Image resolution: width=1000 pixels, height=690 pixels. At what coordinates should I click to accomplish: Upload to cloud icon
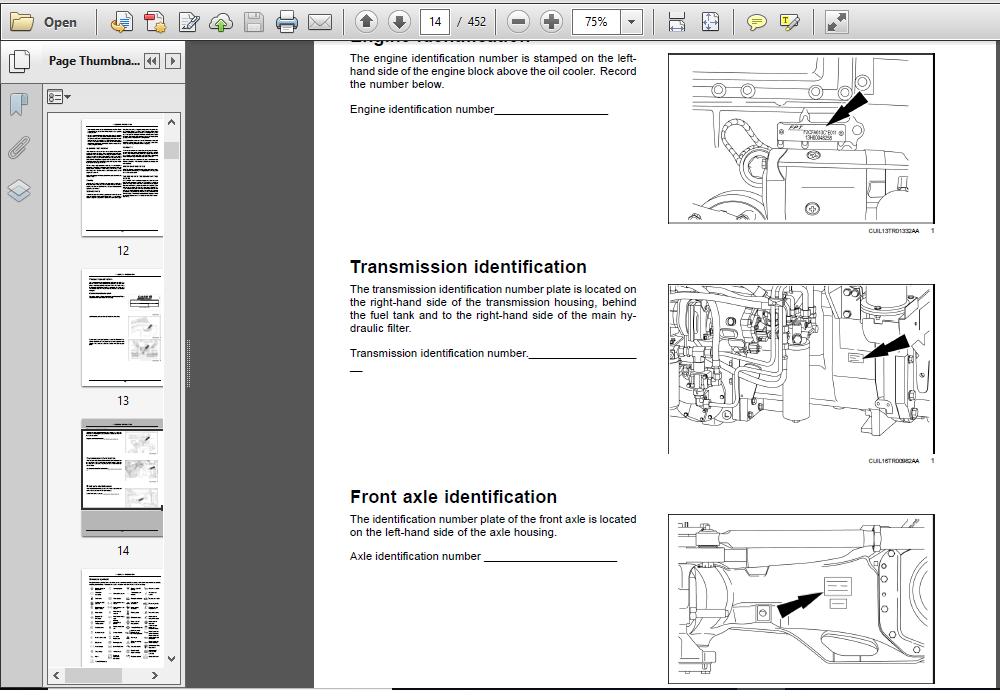221,22
